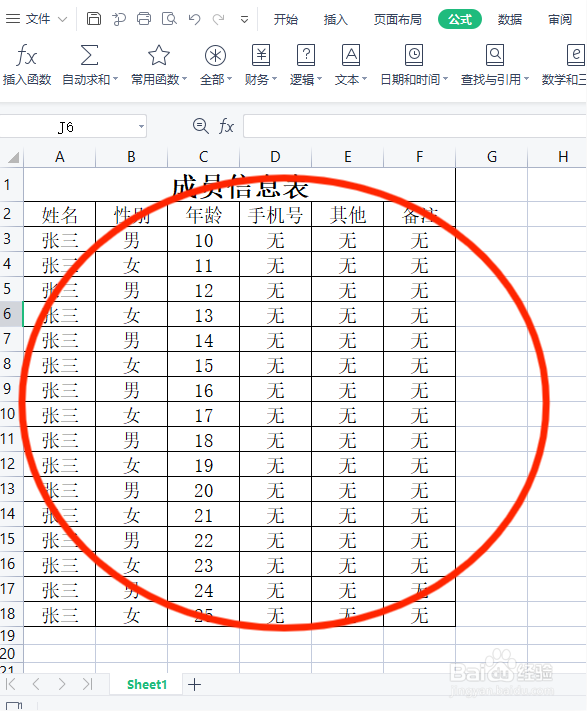This screenshot has height=711, width=587.
Task: Expand the 全部 dropdown label
Action: (216, 80)
